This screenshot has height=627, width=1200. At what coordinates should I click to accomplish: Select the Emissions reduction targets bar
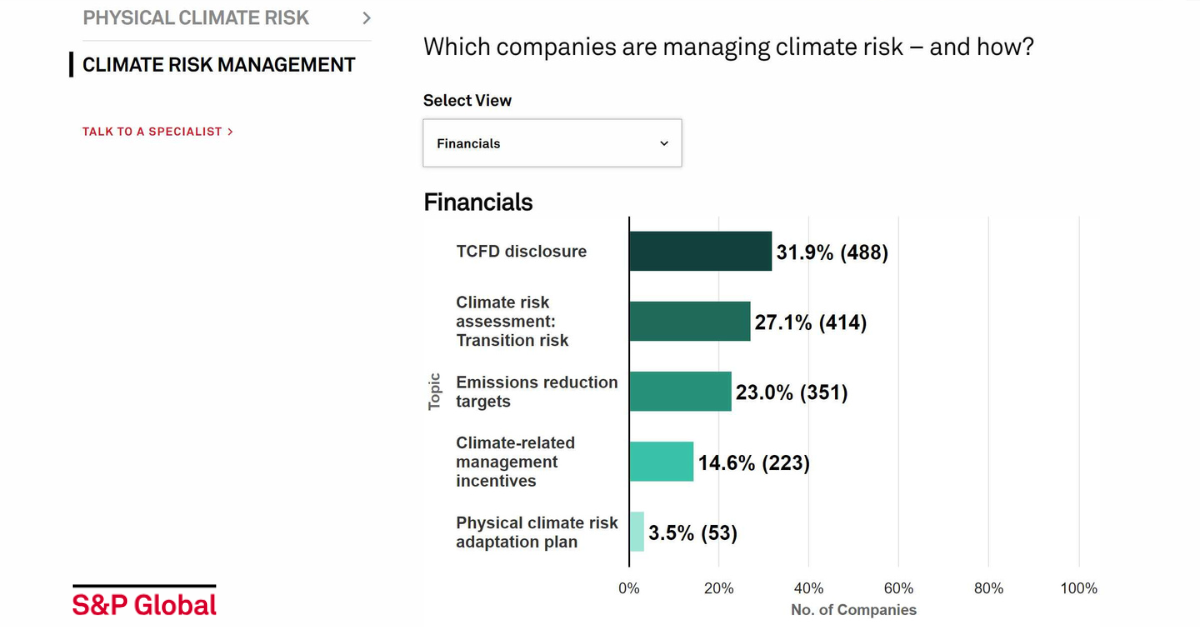click(x=680, y=391)
